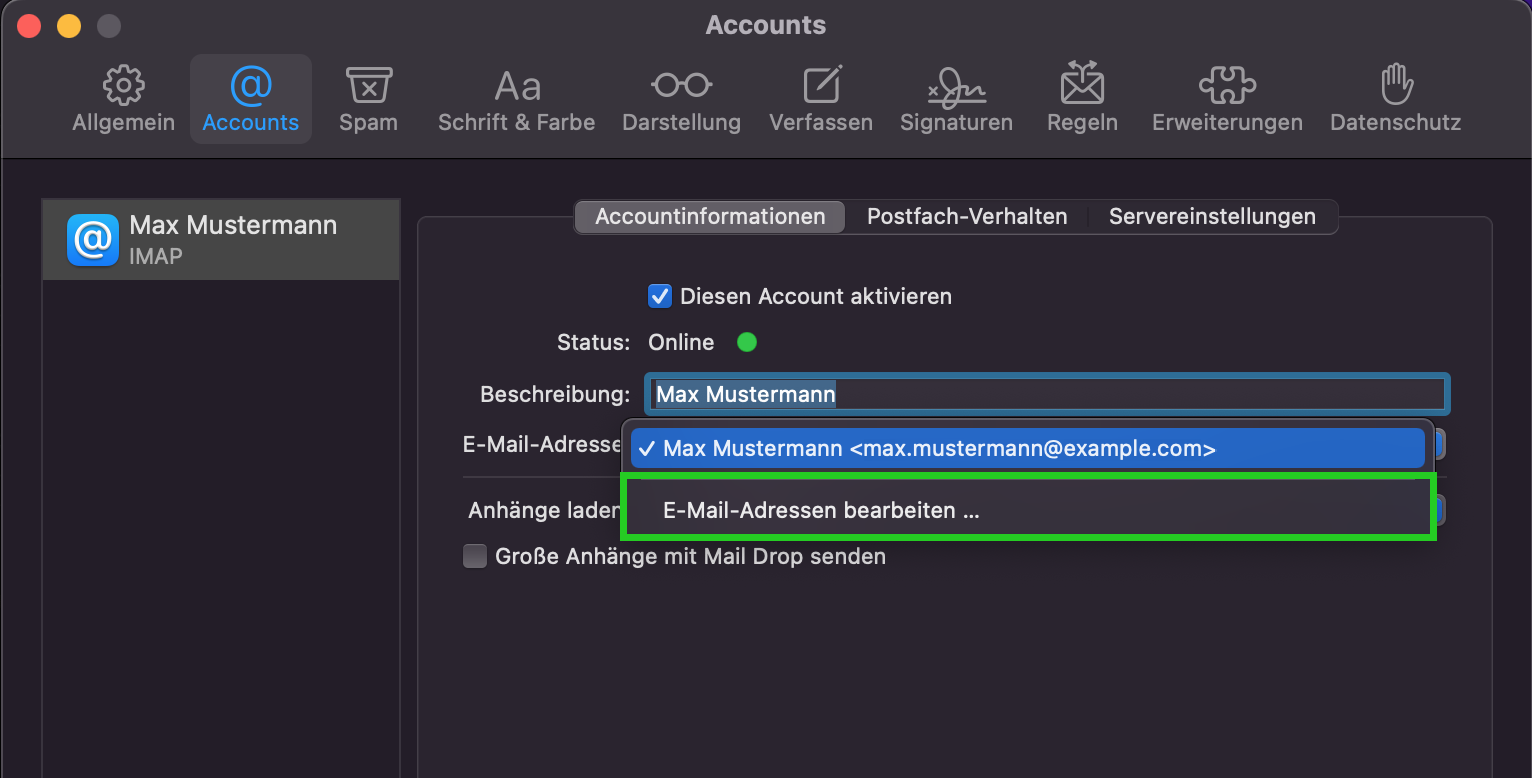Close the Accounts window
Screen dimensions: 1532x778
point(29,26)
